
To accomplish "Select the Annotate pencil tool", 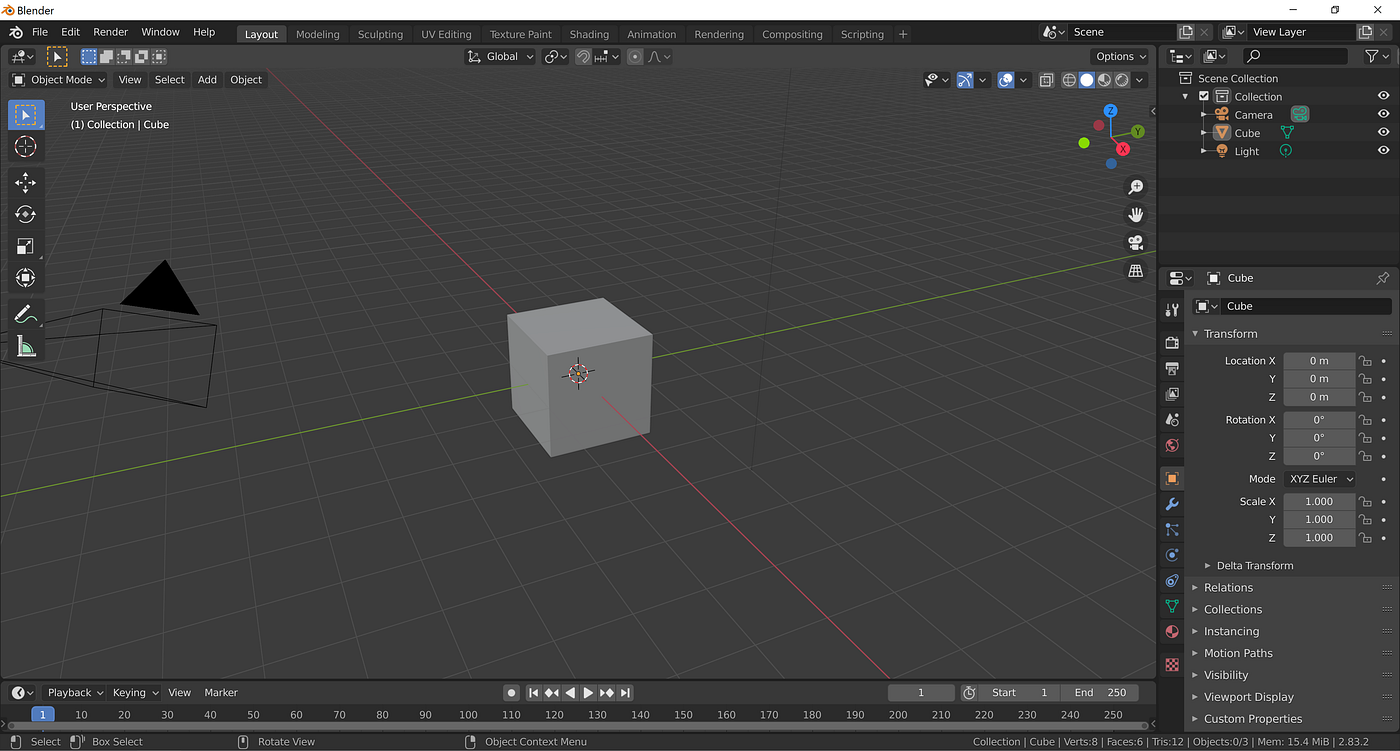I will (26, 314).
